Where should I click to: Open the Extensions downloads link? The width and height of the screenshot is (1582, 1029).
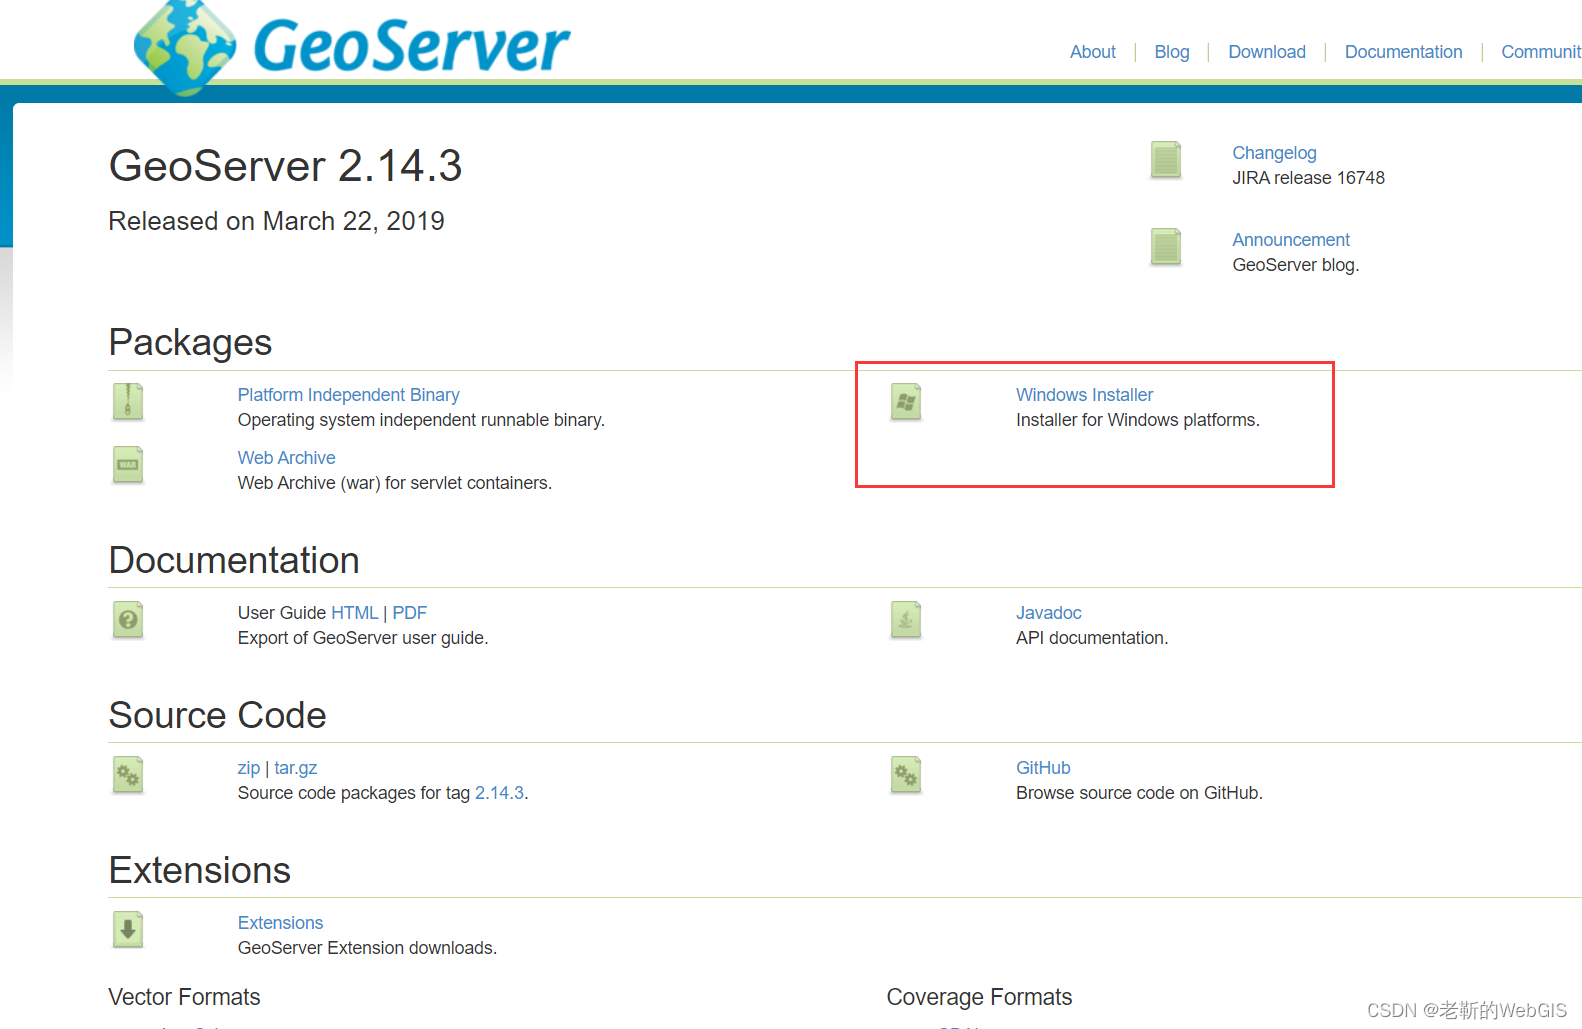(x=280, y=923)
